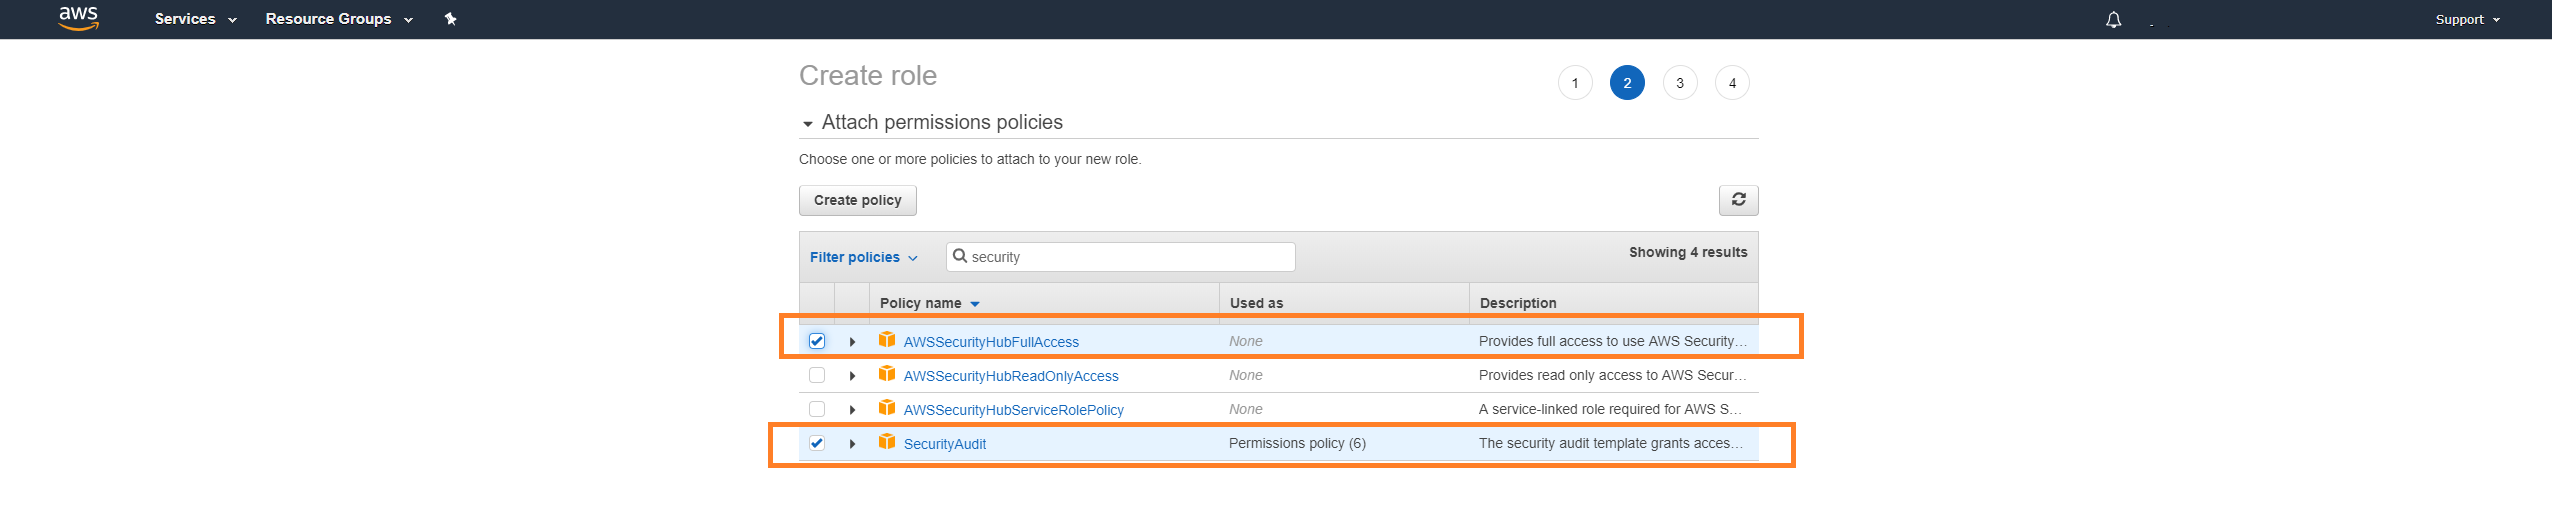Open the Support menu
The image size is (2552, 517).
(2467, 20)
